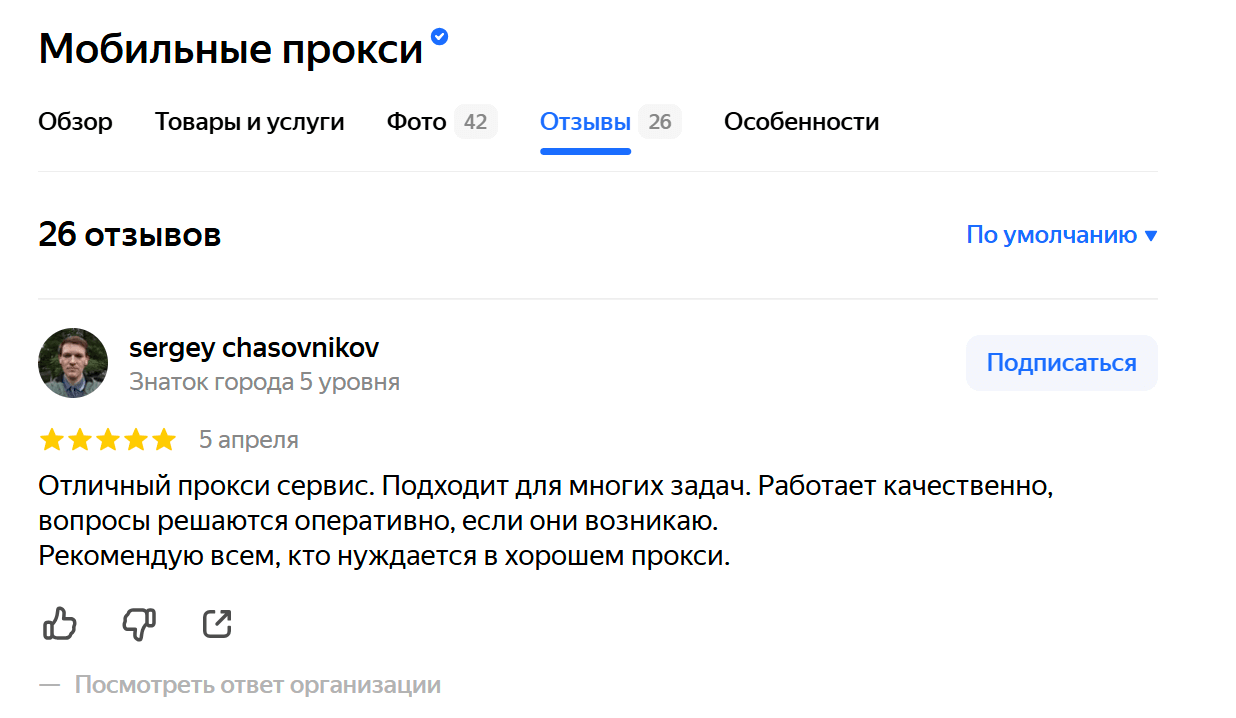The height and width of the screenshot is (718, 1236).
Task: Dislike the review with the thumbs-down icon
Action: pyautogui.click(x=139, y=624)
